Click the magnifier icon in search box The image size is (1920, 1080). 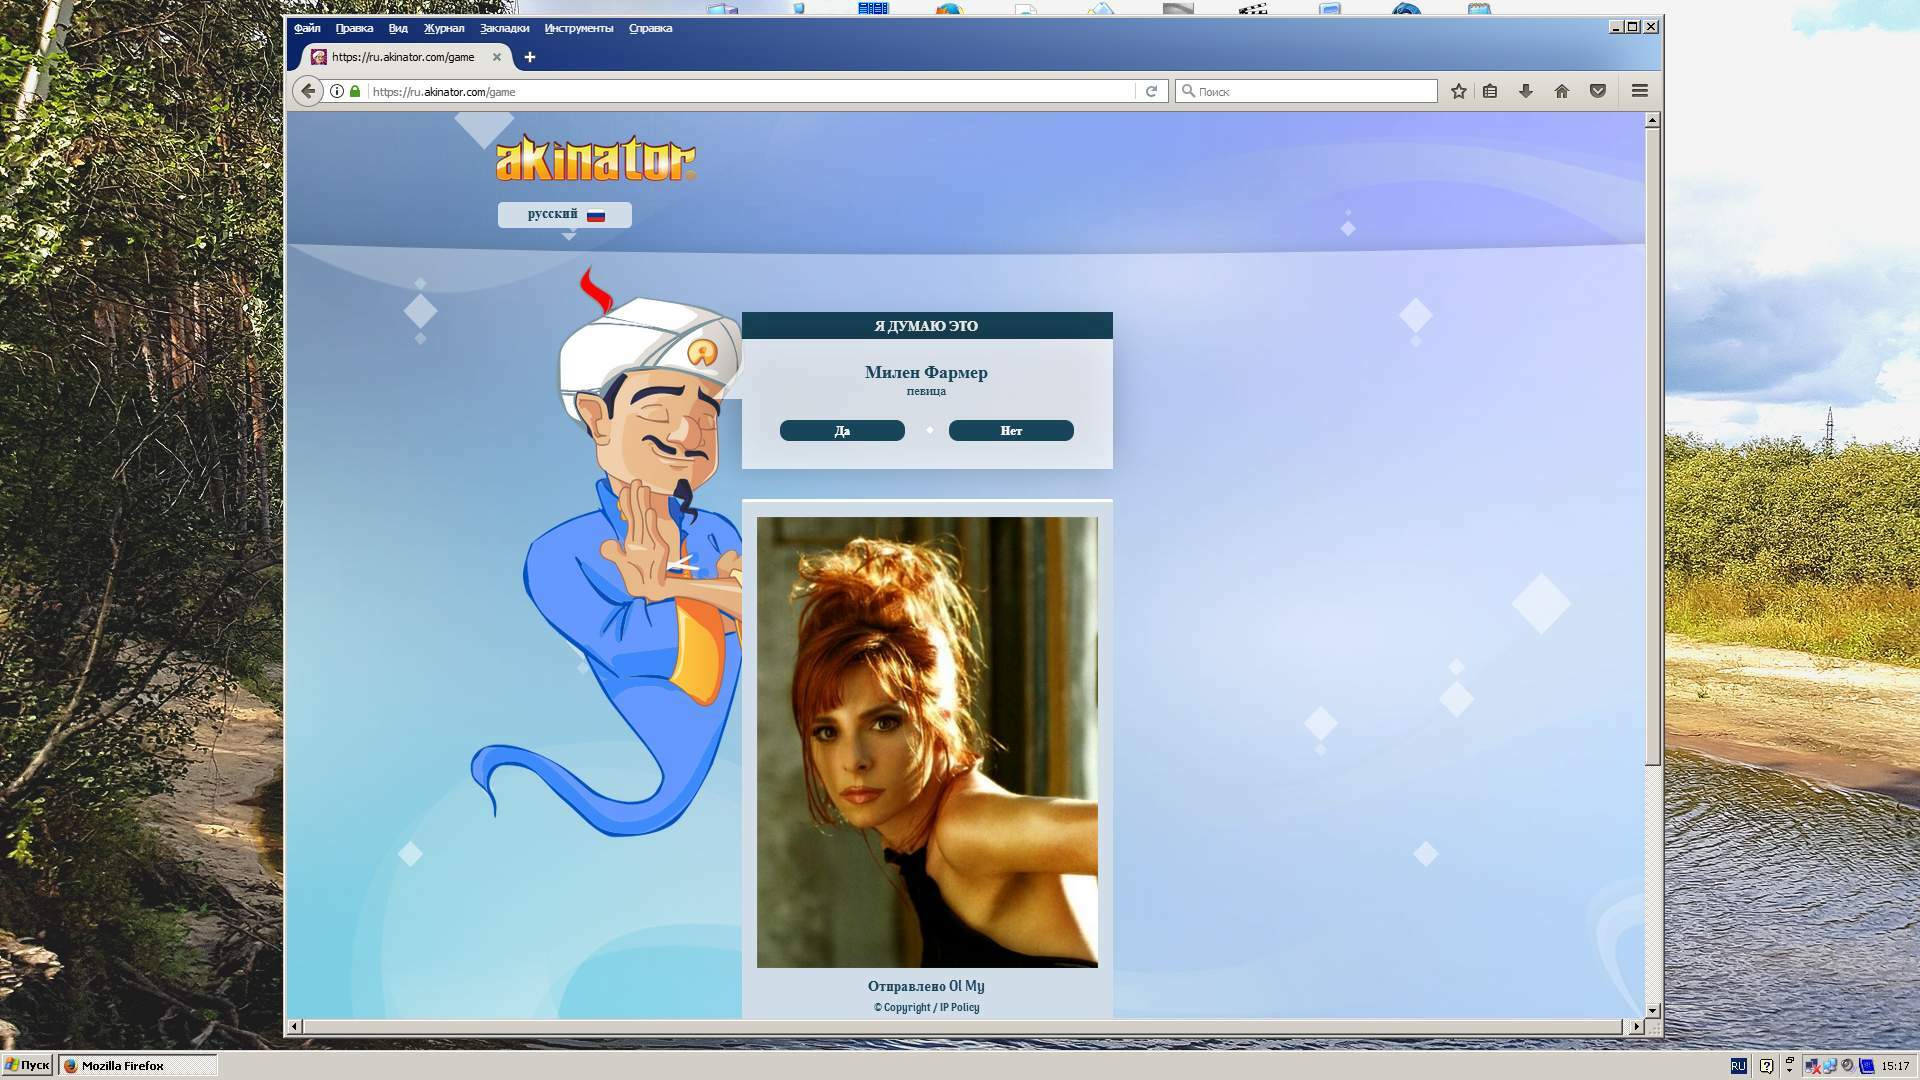tap(1188, 91)
